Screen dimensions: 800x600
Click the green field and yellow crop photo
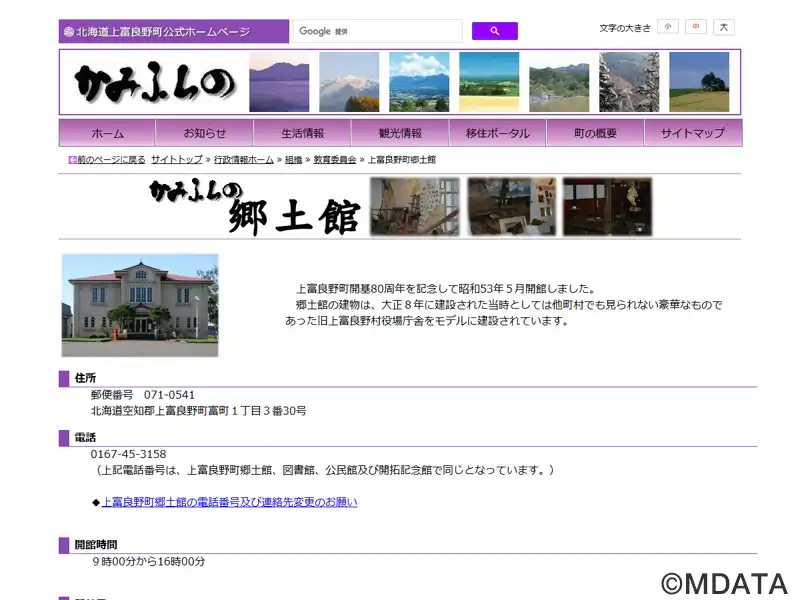[x=489, y=82]
